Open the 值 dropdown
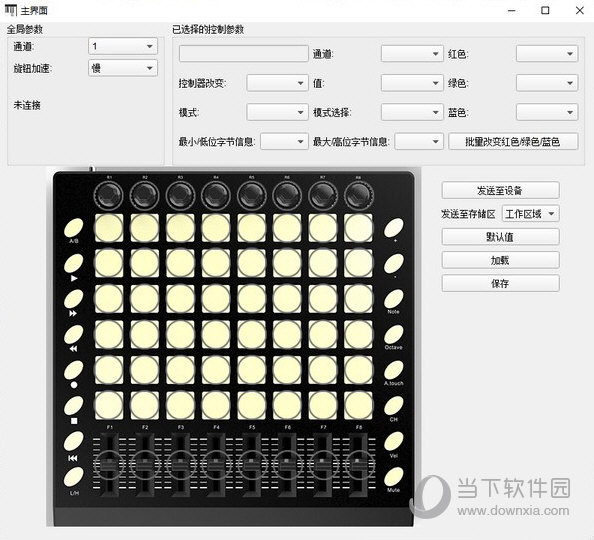This screenshot has width=594, height=540. tap(412, 83)
